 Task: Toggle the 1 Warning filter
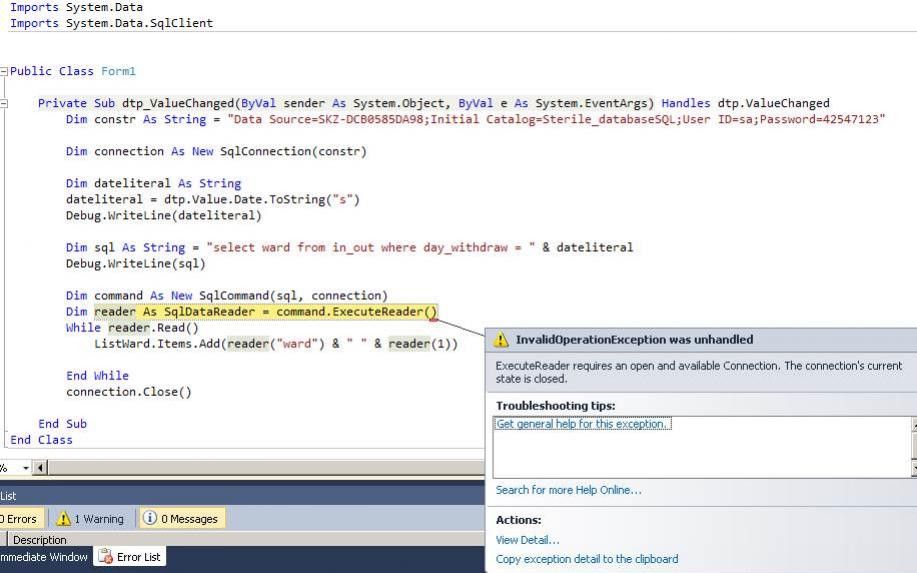point(92,519)
